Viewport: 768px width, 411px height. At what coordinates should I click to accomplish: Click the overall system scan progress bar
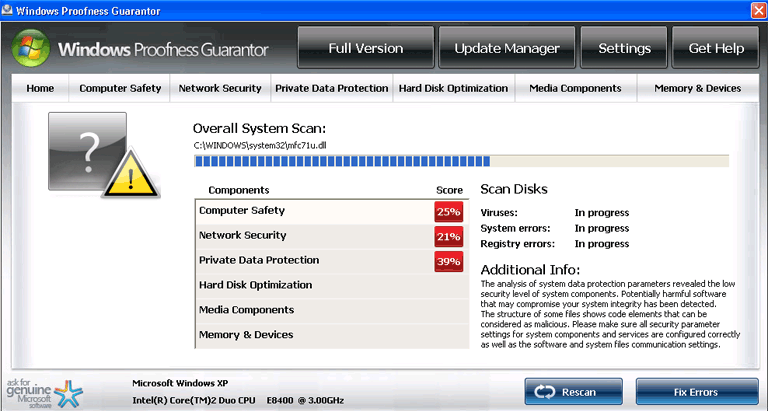point(460,160)
